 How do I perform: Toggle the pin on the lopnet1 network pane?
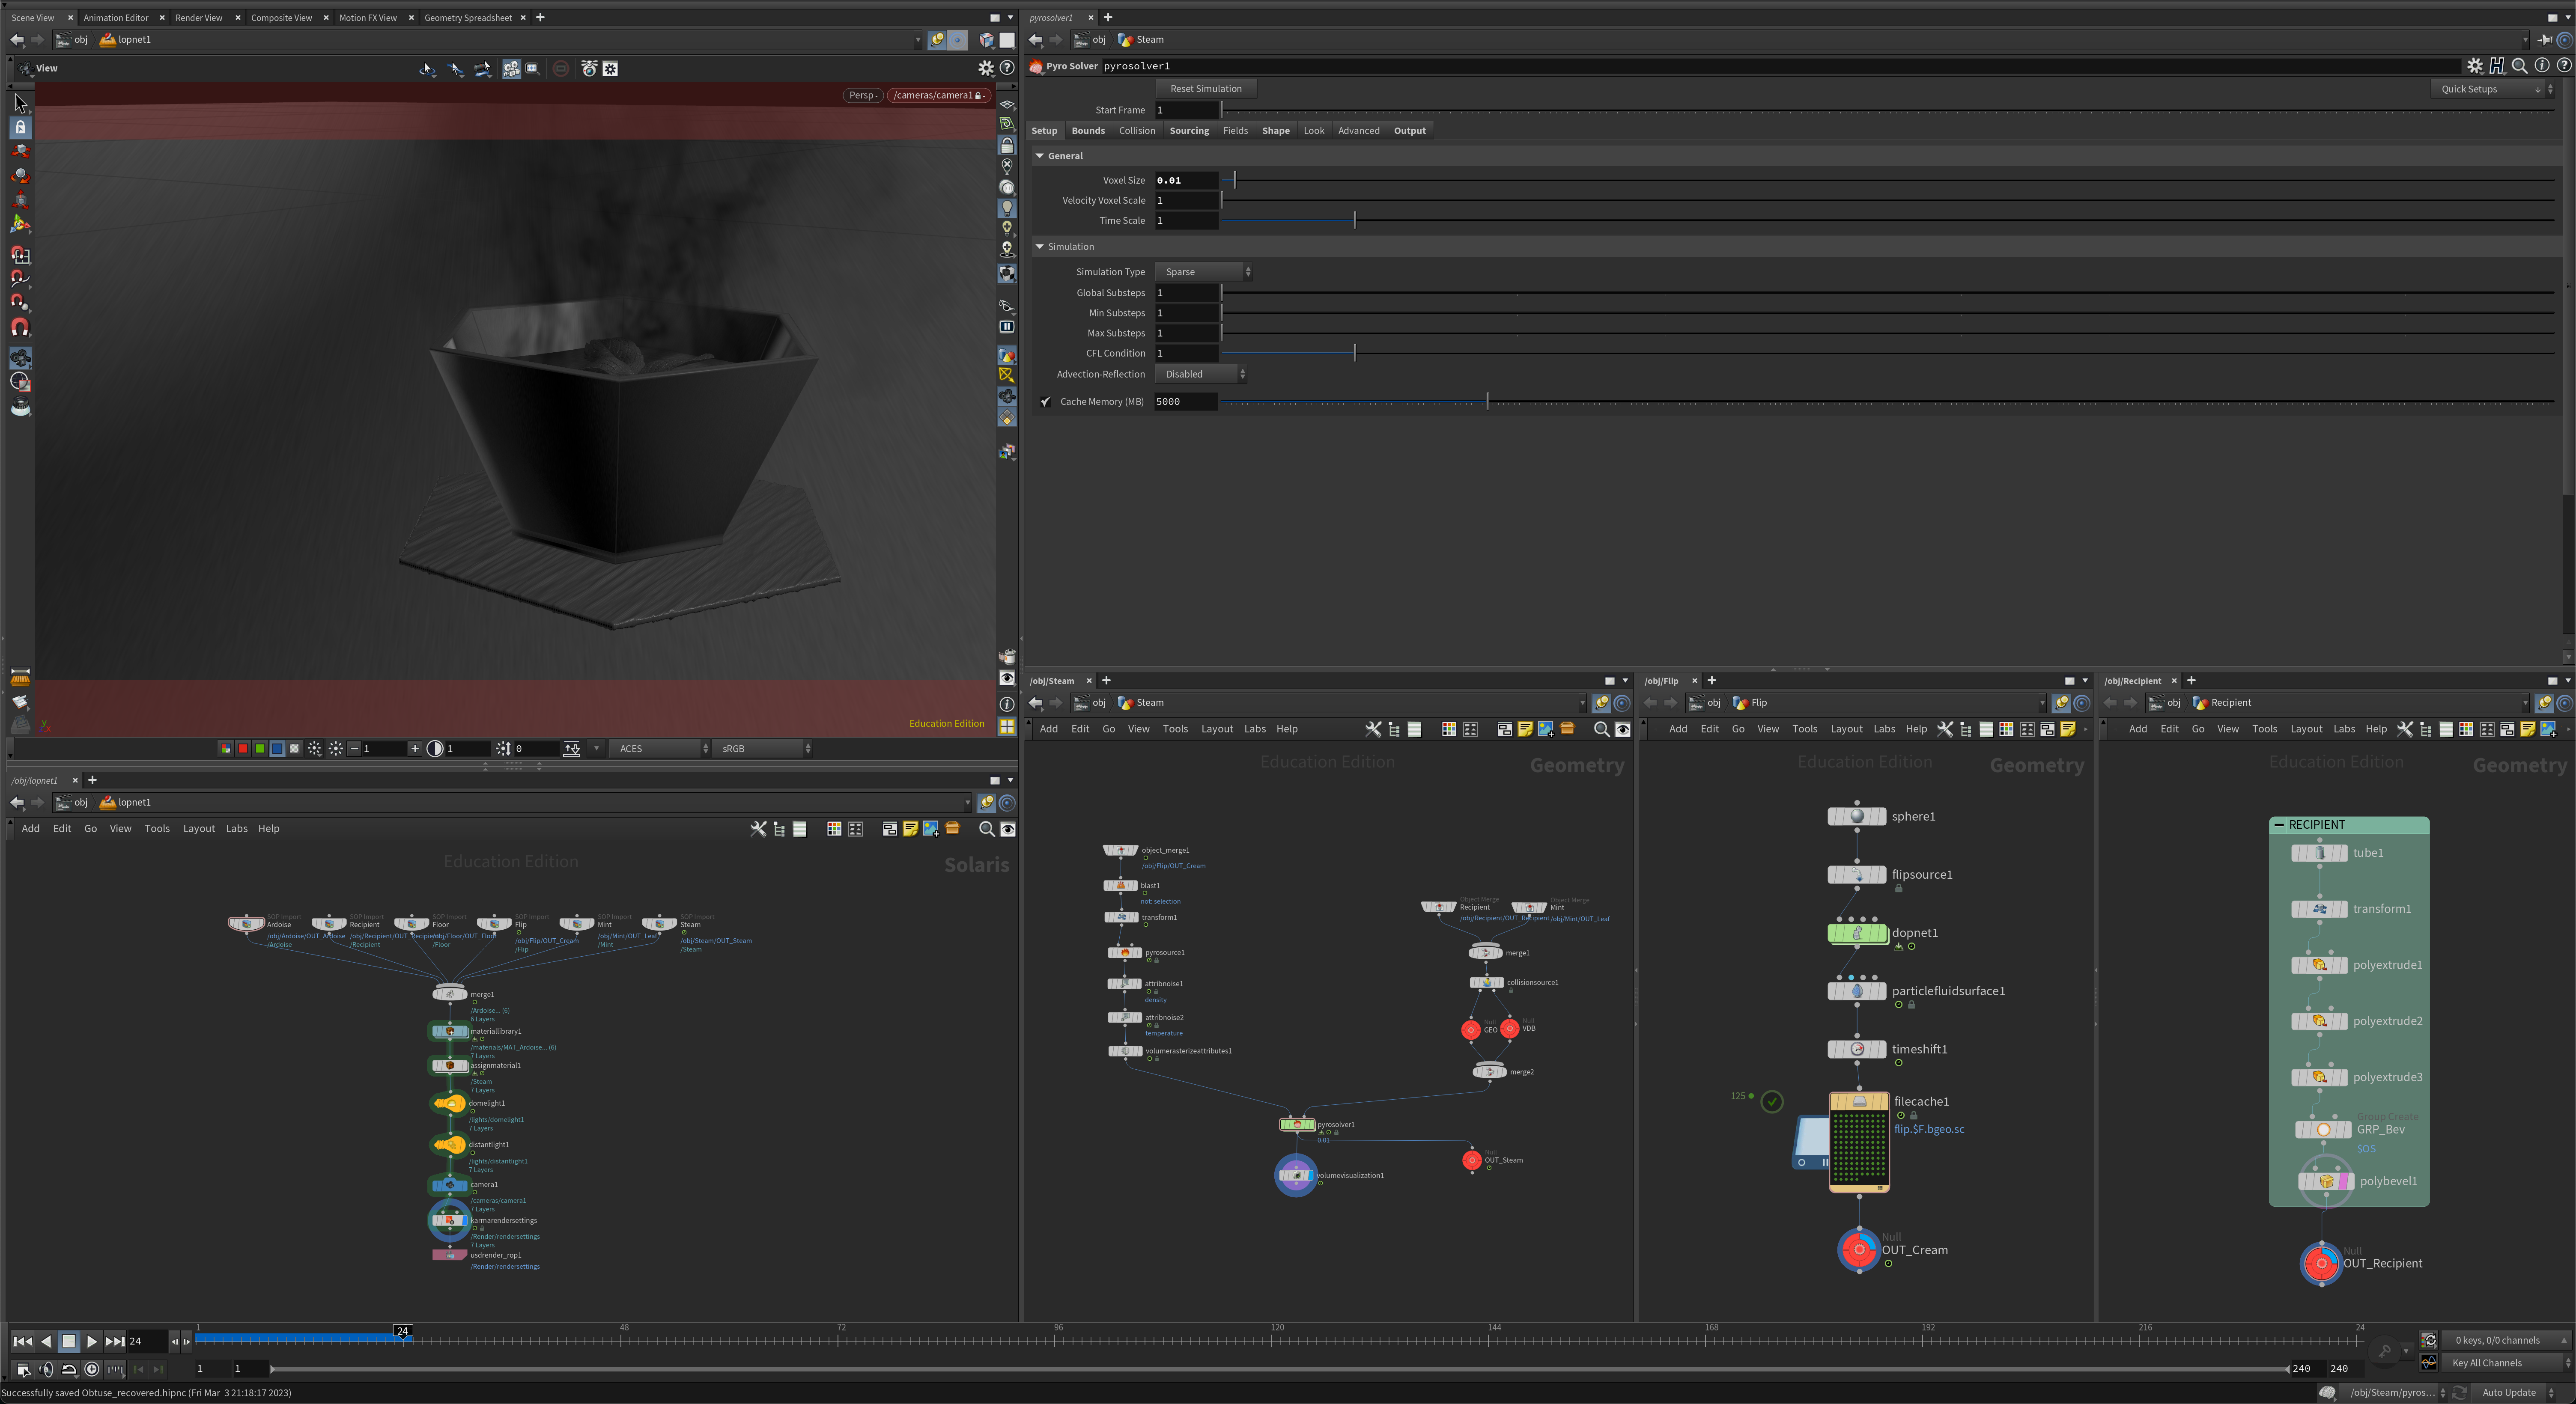coord(986,802)
